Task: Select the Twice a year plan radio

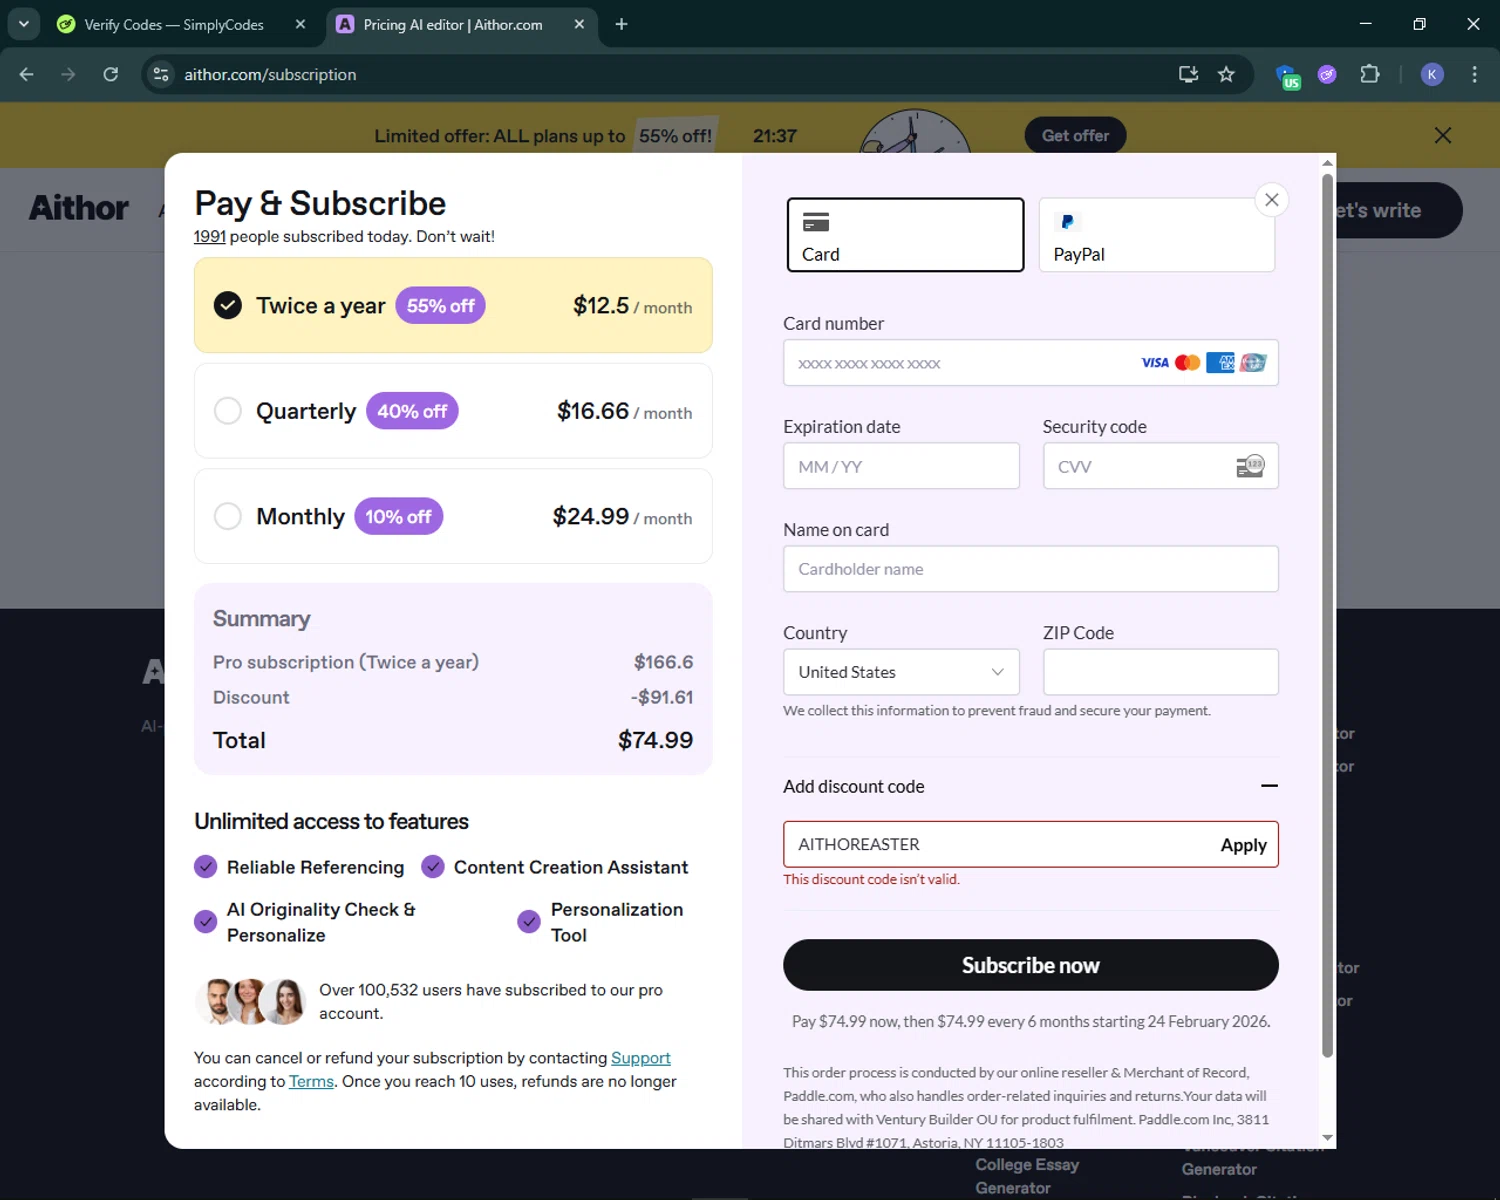Action: tap(228, 305)
